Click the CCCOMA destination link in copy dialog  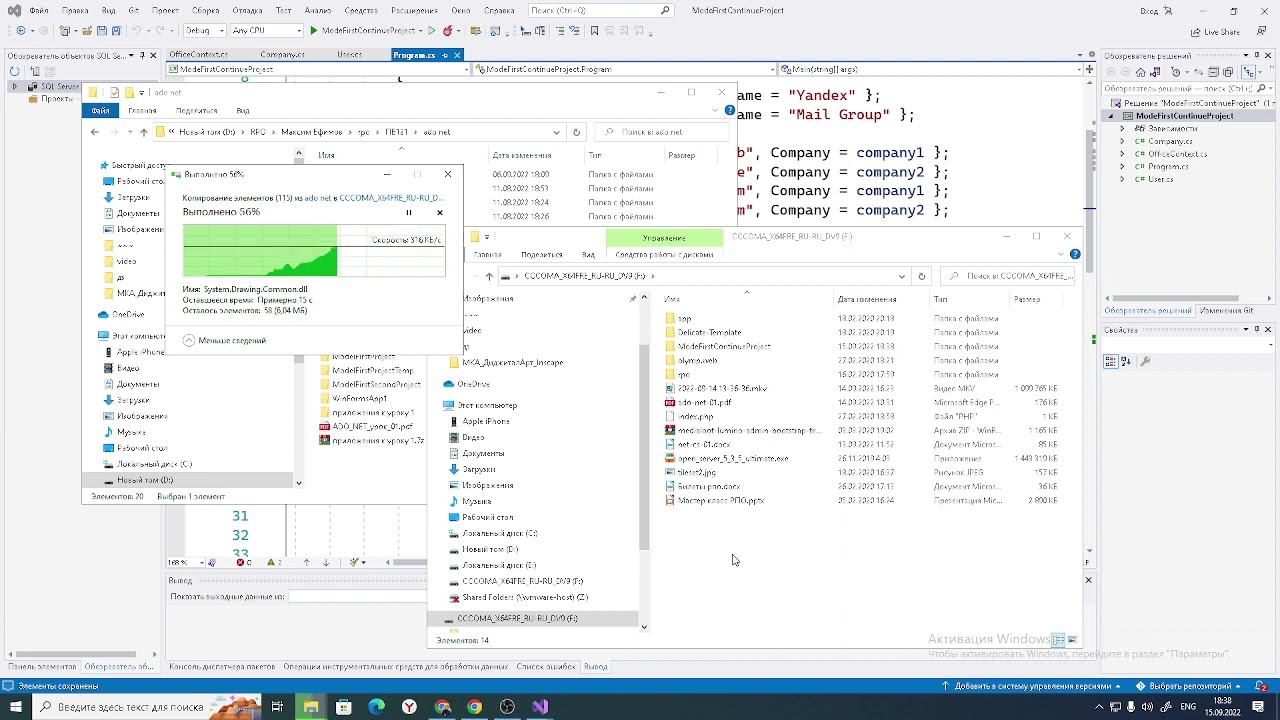tap(391, 198)
